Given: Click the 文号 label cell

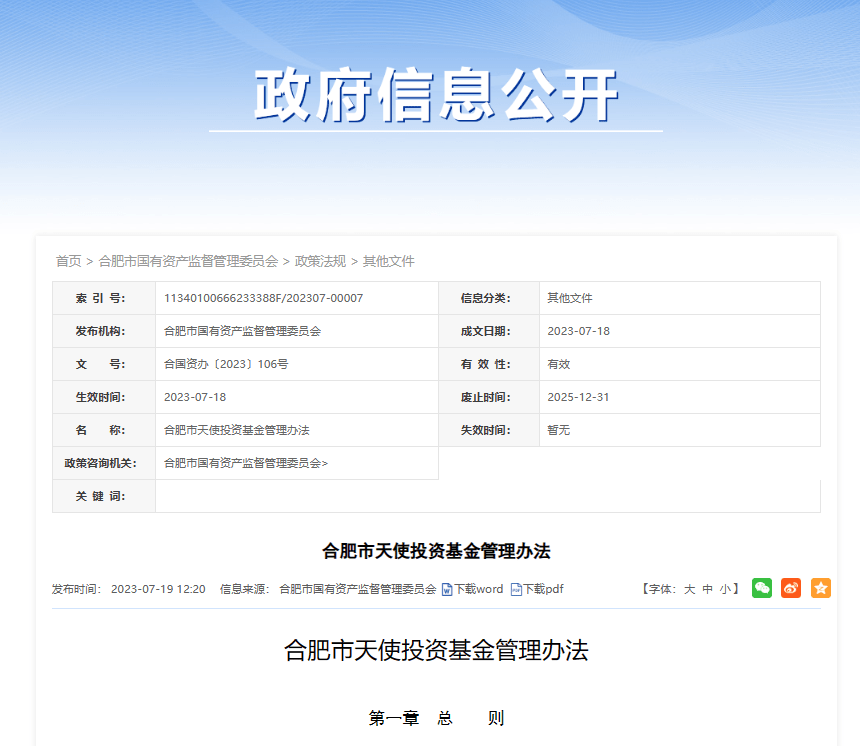Looking at the screenshot, I should point(104,364).
